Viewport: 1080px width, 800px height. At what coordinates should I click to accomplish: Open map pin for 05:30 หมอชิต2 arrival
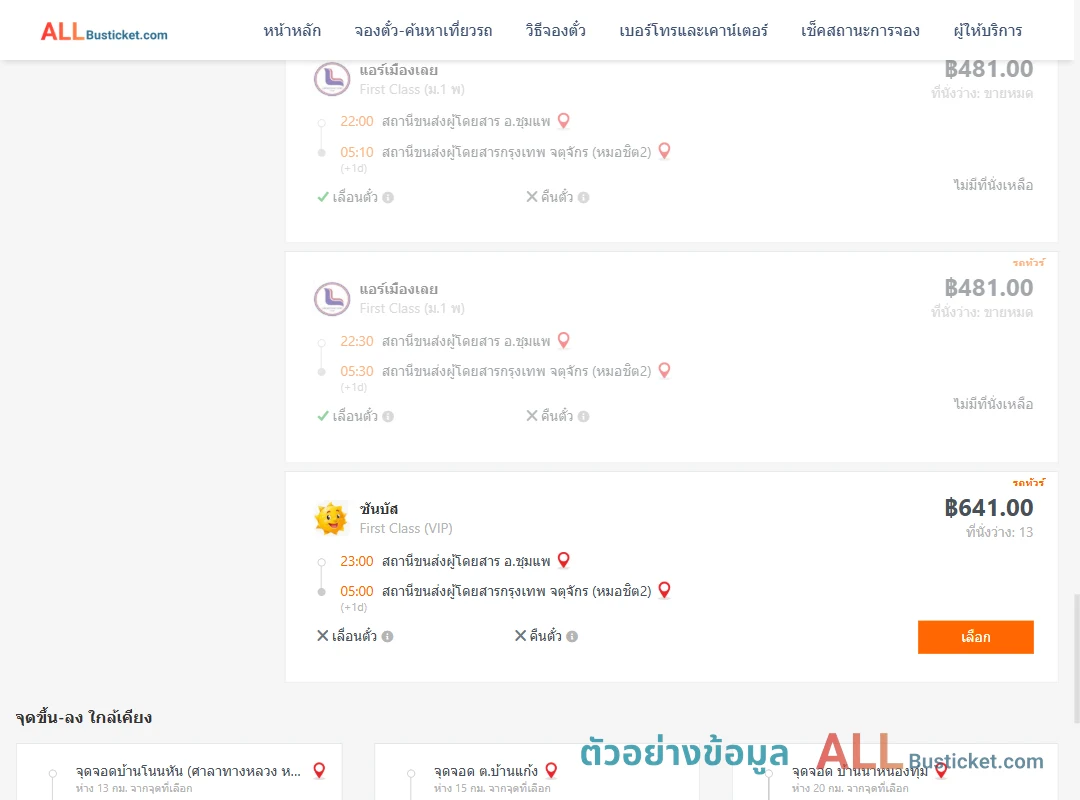point(664,370)
